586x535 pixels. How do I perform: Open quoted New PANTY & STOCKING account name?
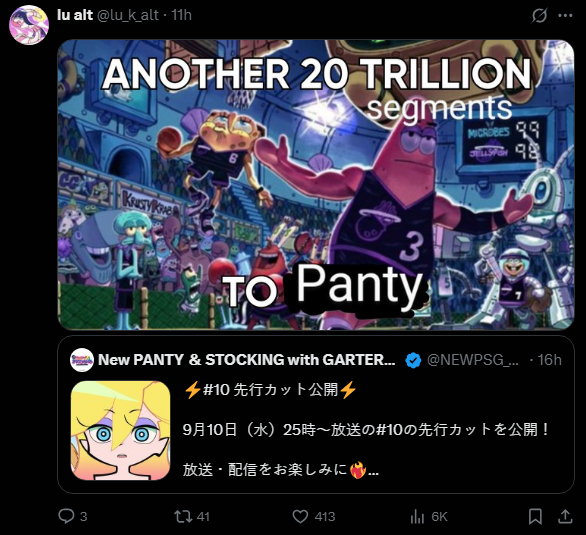click(247, 360)
